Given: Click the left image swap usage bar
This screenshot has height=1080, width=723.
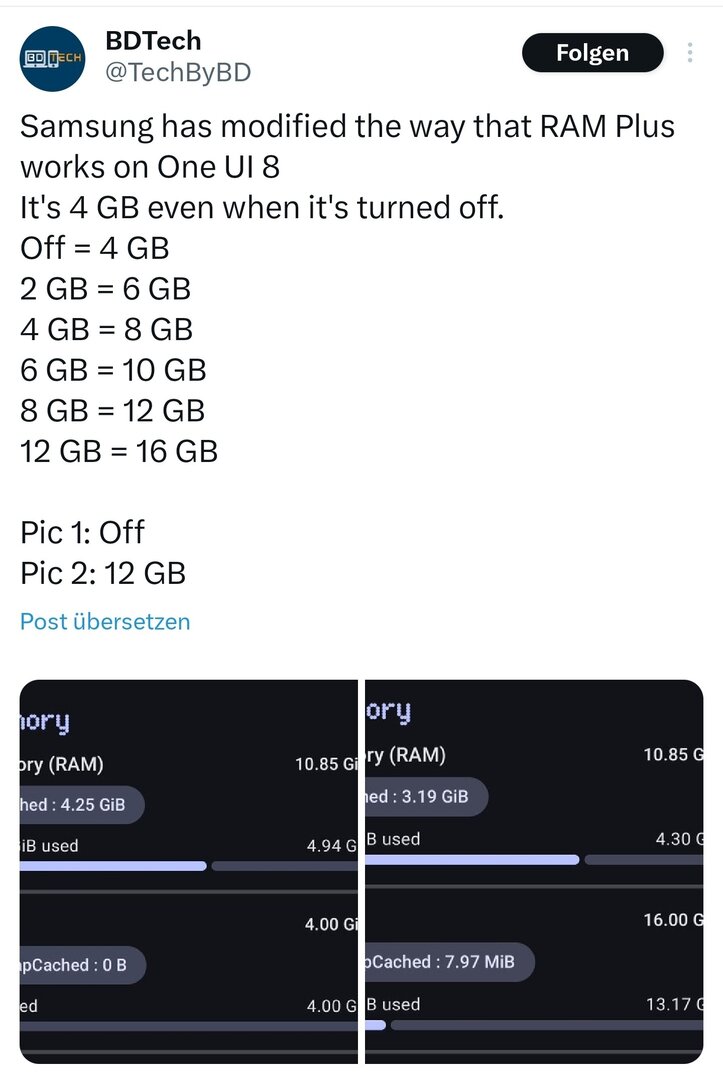Looking at the screenshot, I should [x=188, y=1026].
